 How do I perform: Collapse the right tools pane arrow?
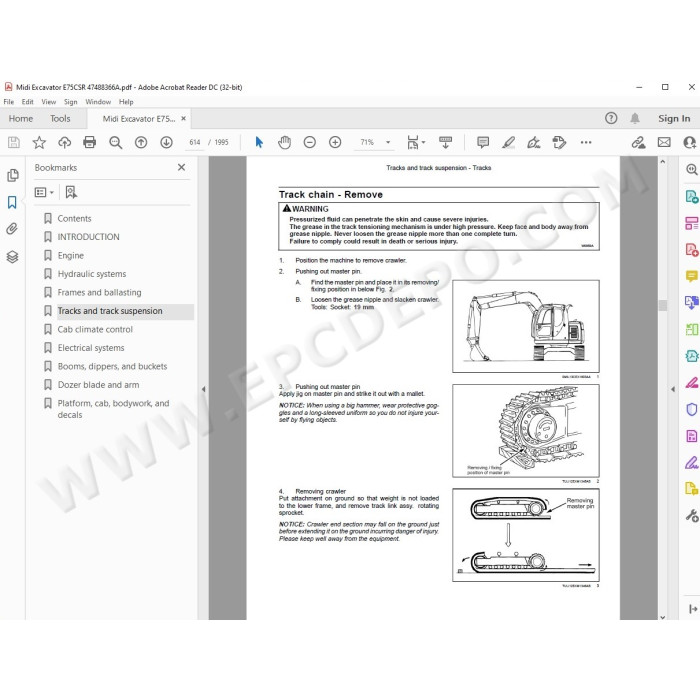point(673,389)
